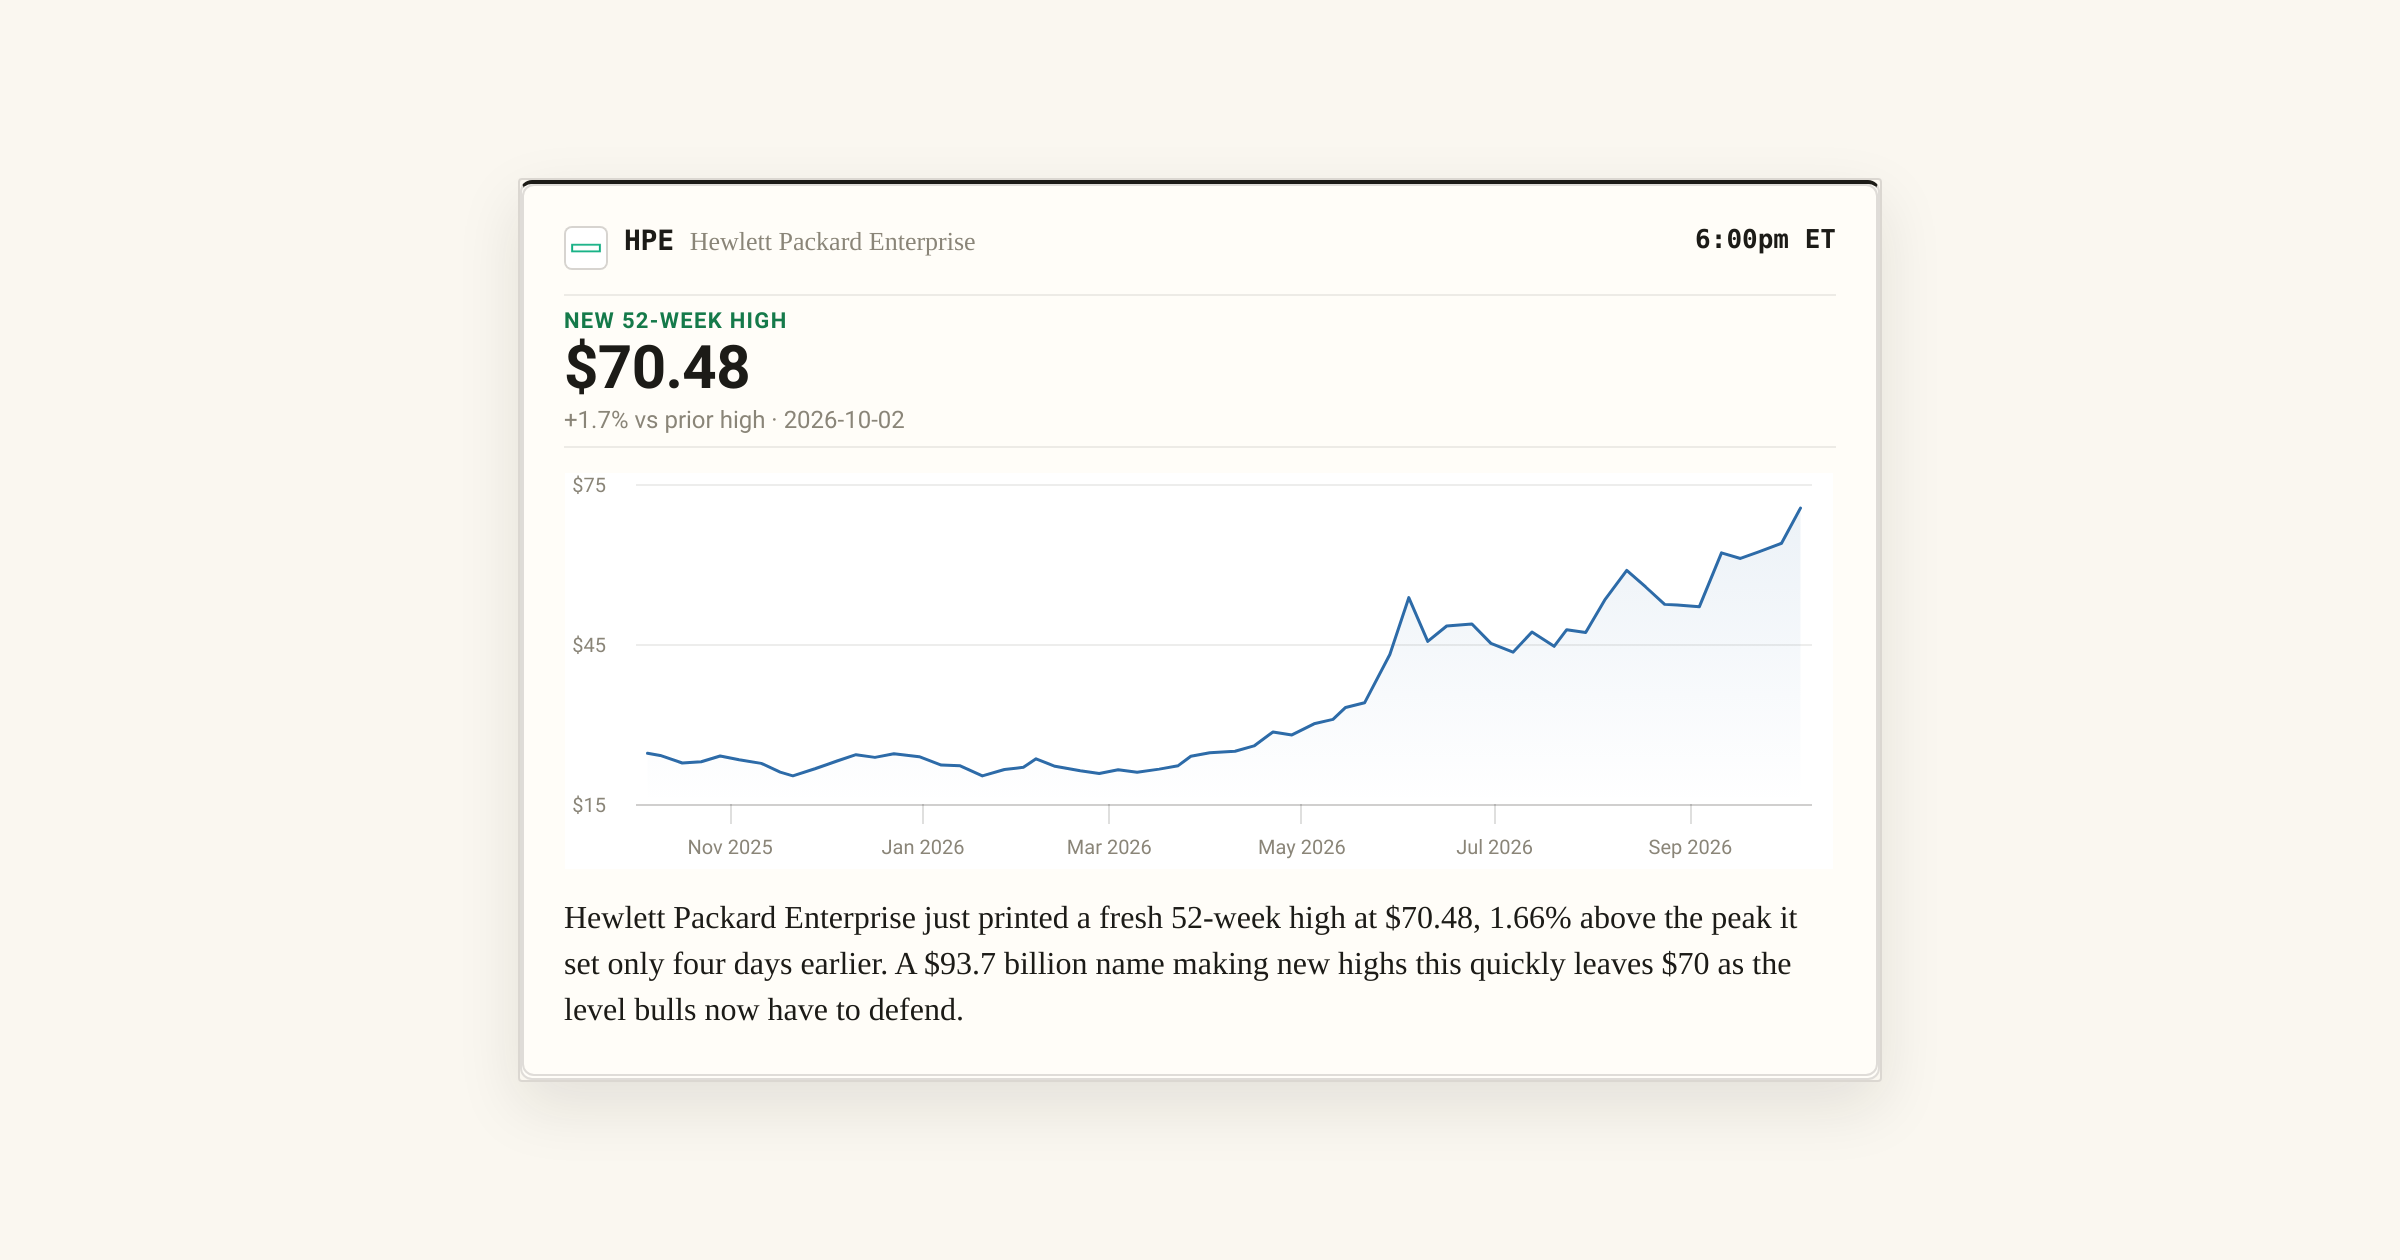Select the HPE ticker symbol
This screenshot has width=2400, height=1260.
point(648,241)
